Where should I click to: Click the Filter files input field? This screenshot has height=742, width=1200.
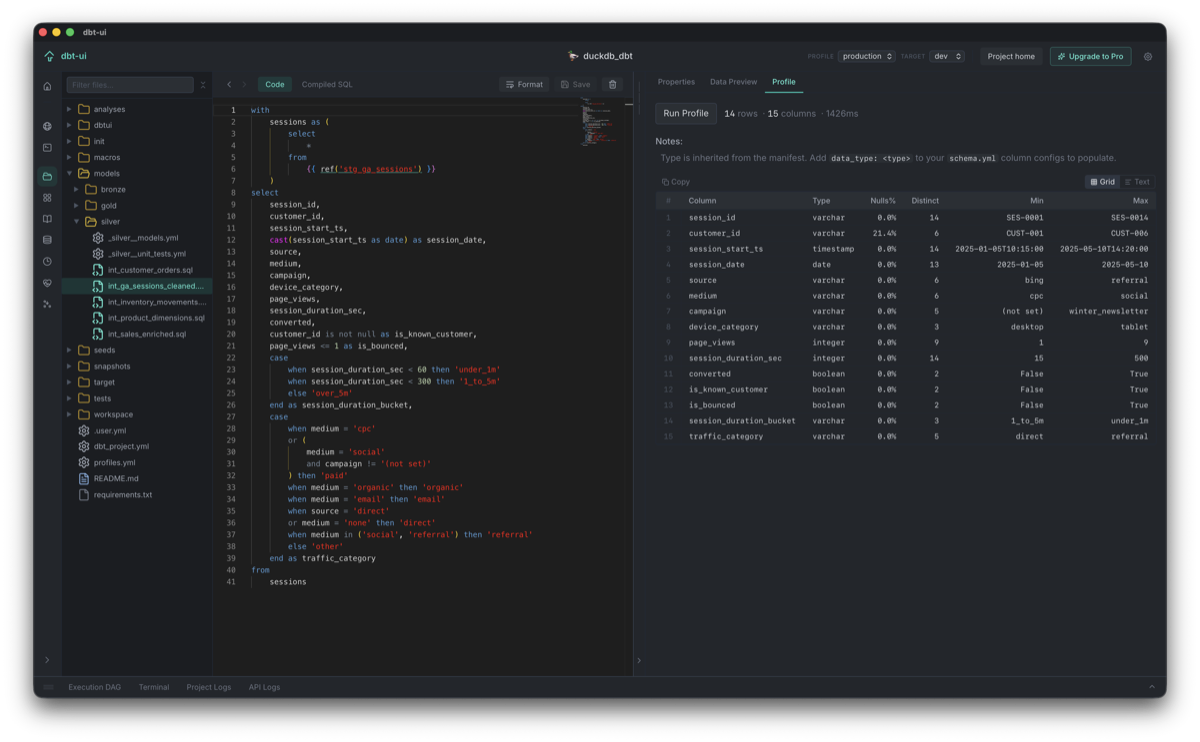(130, 85)
